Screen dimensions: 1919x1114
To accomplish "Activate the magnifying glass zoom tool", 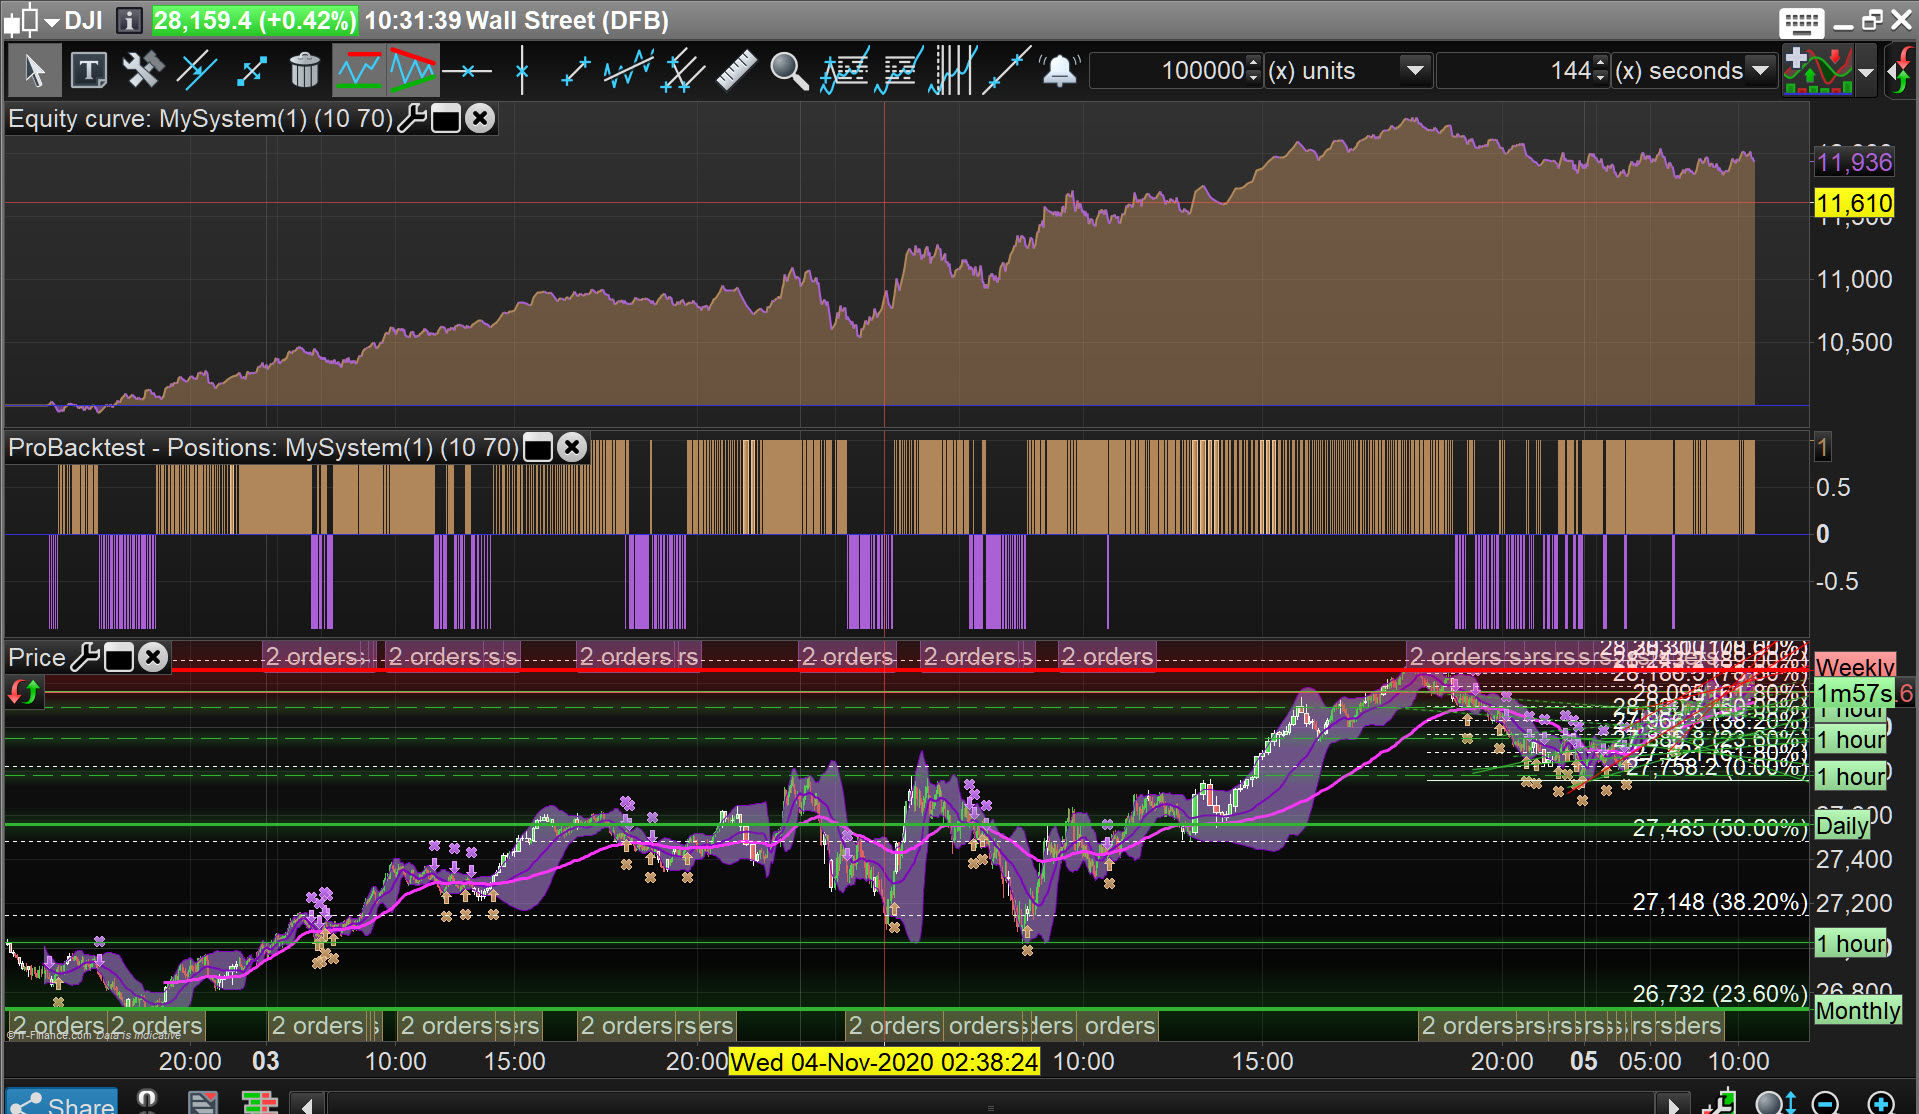I will tap(788, 71).
